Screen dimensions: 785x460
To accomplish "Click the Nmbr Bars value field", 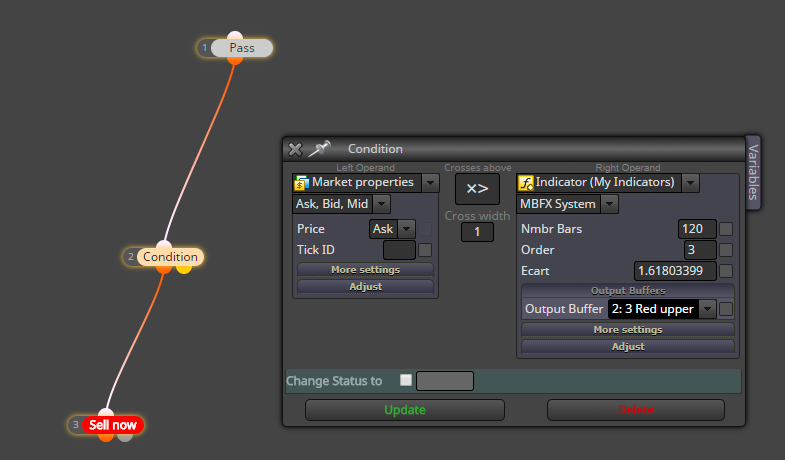I will pos(697,229).
